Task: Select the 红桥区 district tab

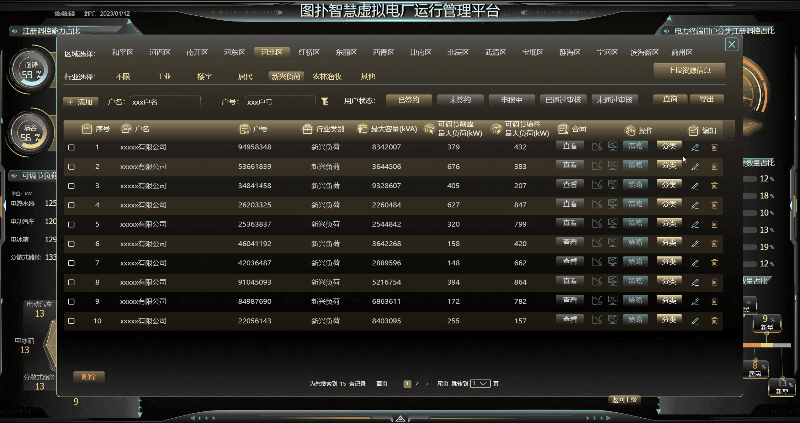Action: tap(309, 52)
